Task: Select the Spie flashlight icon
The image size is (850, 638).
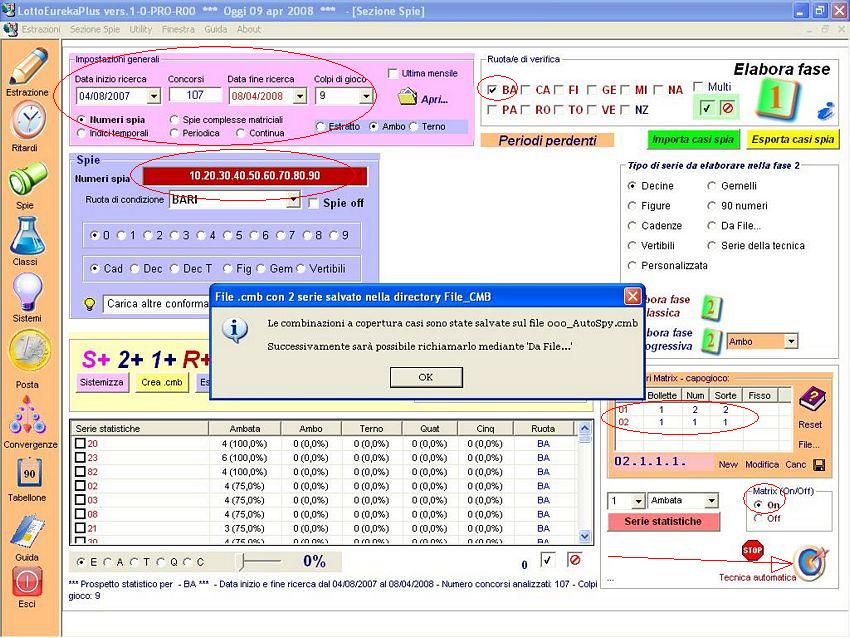Action: 27,179
